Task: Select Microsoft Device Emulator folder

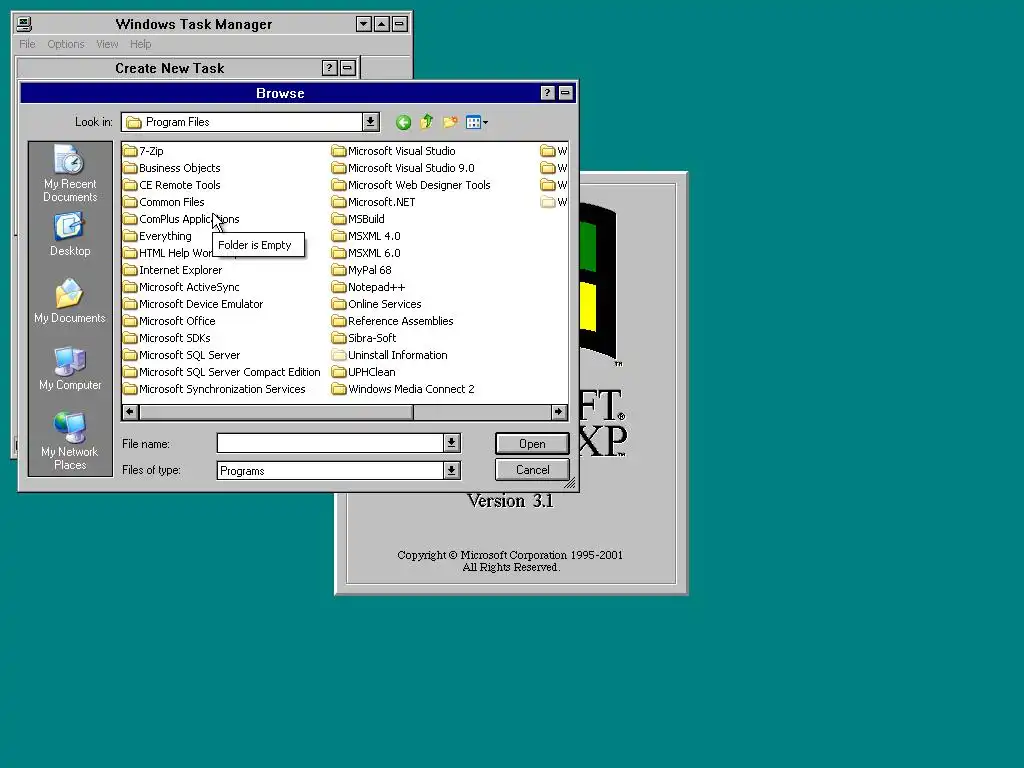Action: 193,304
